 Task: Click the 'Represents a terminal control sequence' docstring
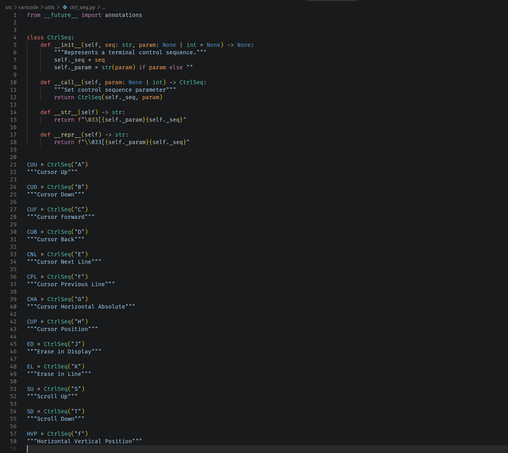click(130, 52)
